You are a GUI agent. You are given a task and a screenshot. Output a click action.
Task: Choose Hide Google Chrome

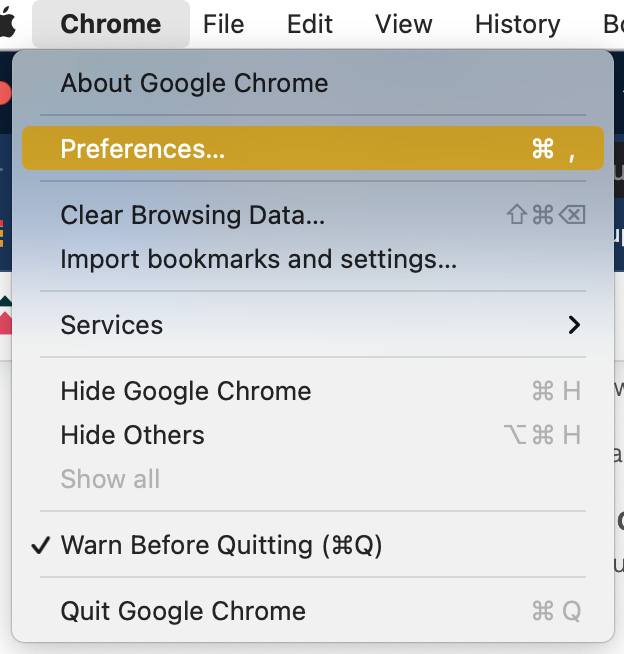tap(313, 391)
